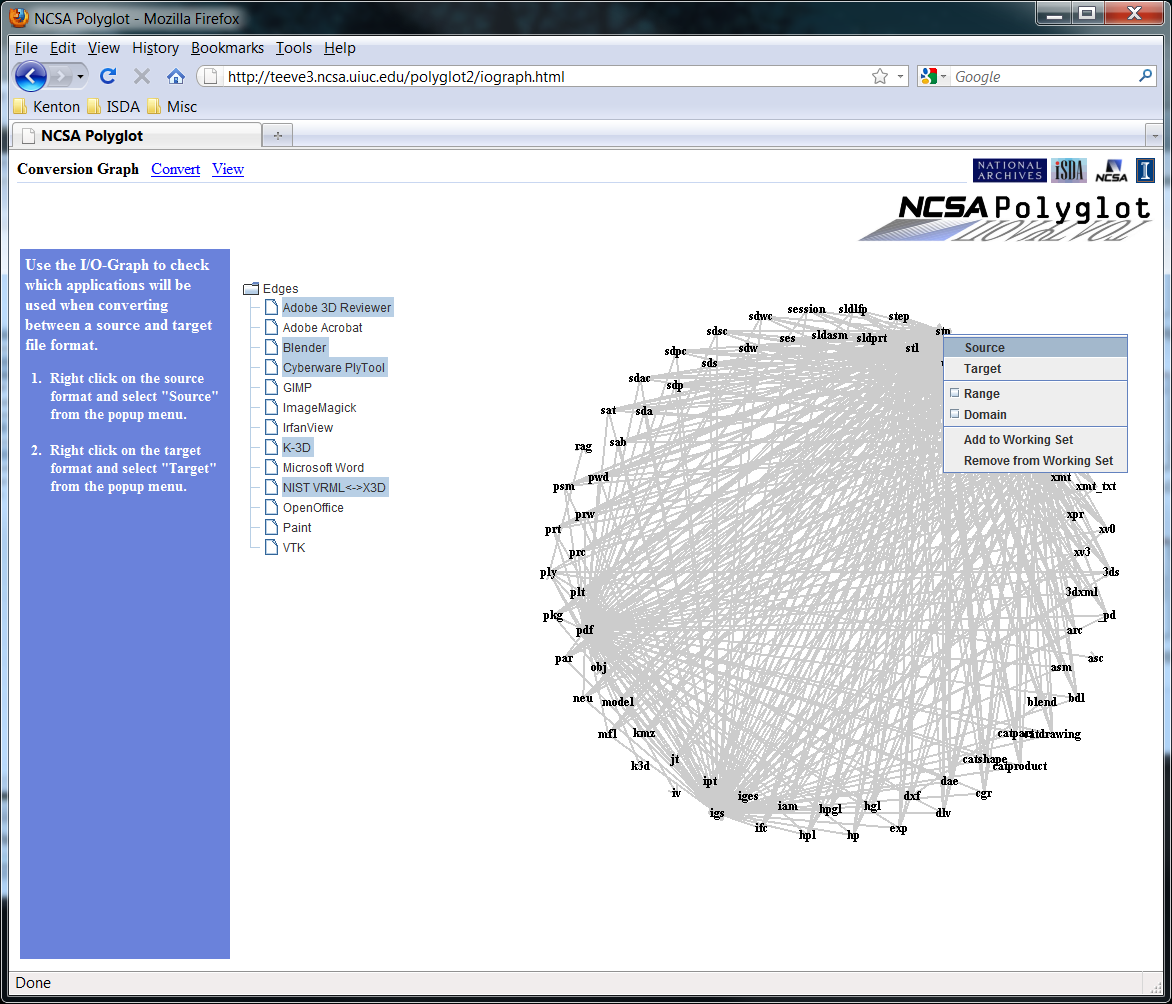The image size is (1172, 1004).
Task: Choose Remove from Working Set
Action: tap(1035, 461)
